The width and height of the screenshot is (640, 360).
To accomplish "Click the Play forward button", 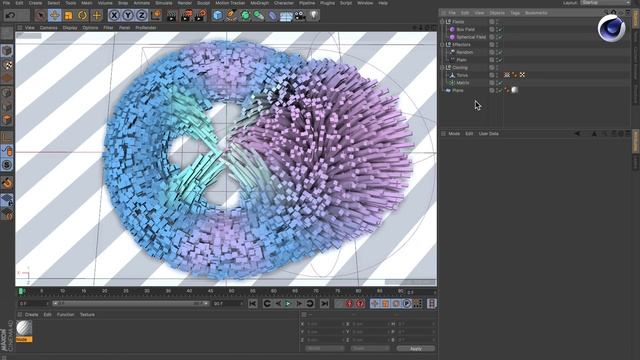I will [x=288, y=303].
